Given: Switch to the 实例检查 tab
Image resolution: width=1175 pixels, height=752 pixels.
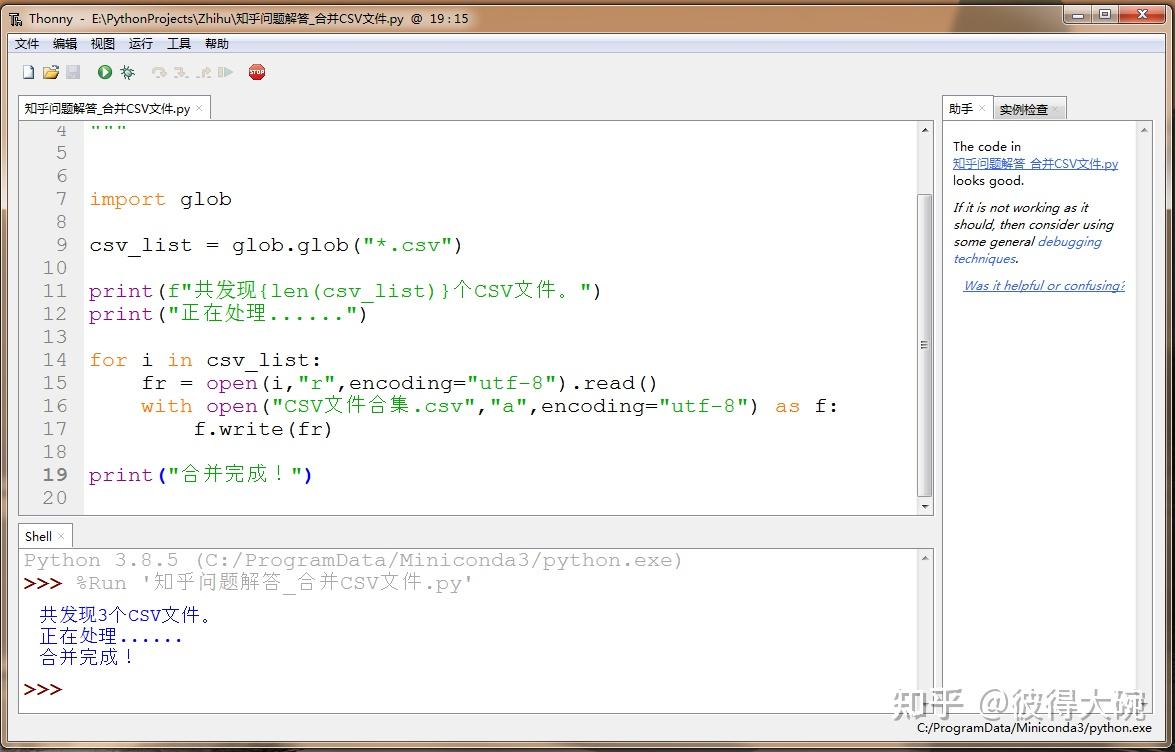Looking at the screenshot, I should (x=1022, y=108).
